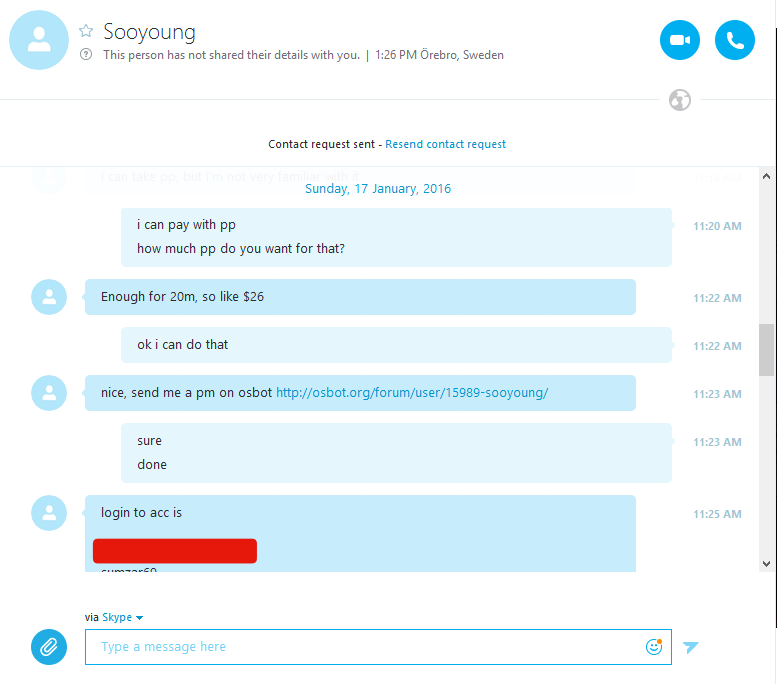The image size is (777, 684).
Task: Click the Sunday, 17 January, 2016 date header
Action: pyautogui.click(x=378, y=189)
